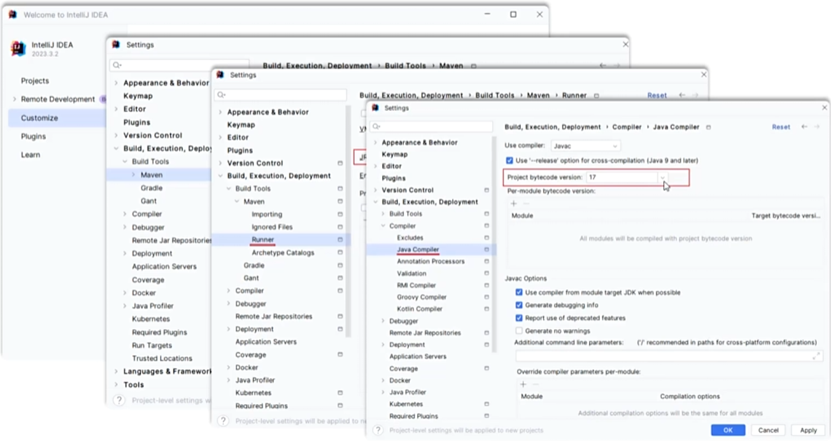Image resolution: width=831 pixels, height=441 pixels.
Task: Collapse Compiler node in front Settings tree
Action: [383, 226]
